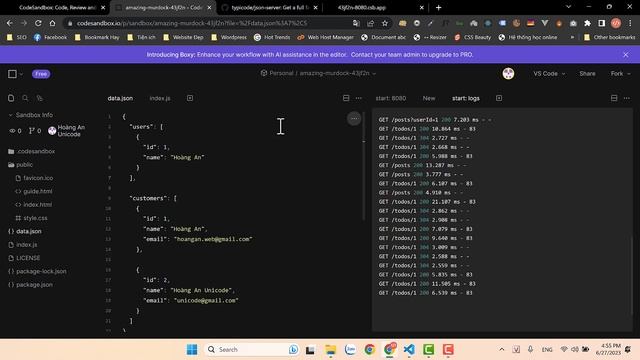Switch to typicode/json-server browser tab

coord(269,7)
